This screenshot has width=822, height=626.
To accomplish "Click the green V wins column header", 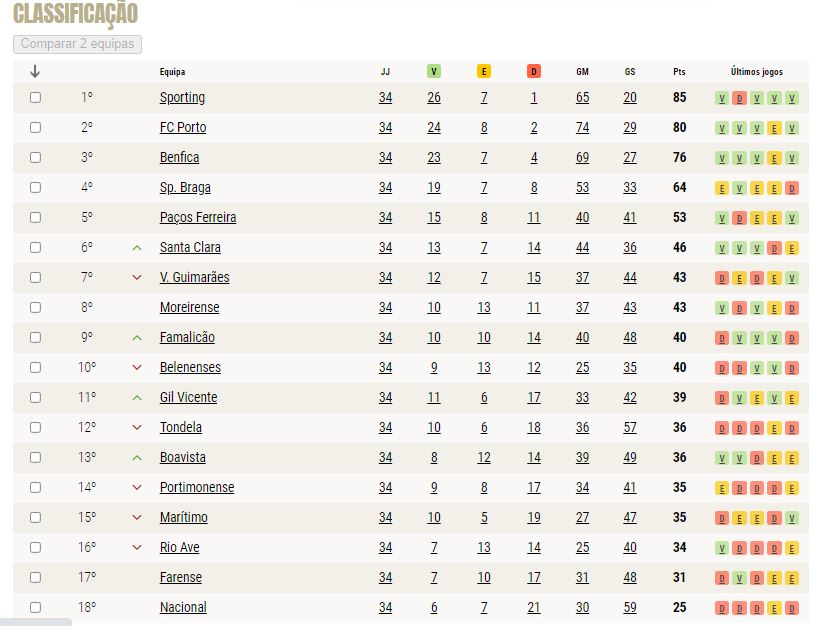I will pyautogui.click(x=434, y=71).
